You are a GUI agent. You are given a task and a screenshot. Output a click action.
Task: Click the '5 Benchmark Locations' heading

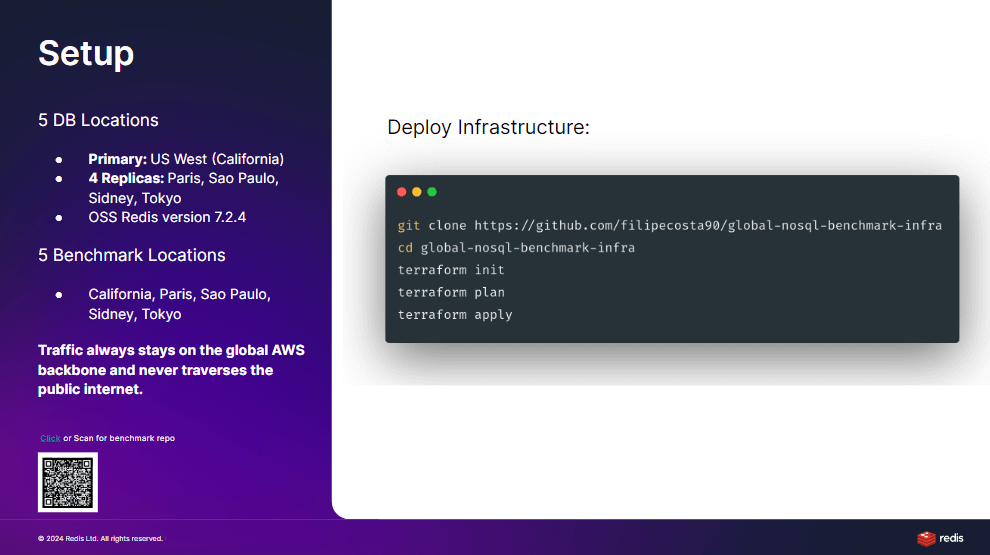(x=131, y=255)
